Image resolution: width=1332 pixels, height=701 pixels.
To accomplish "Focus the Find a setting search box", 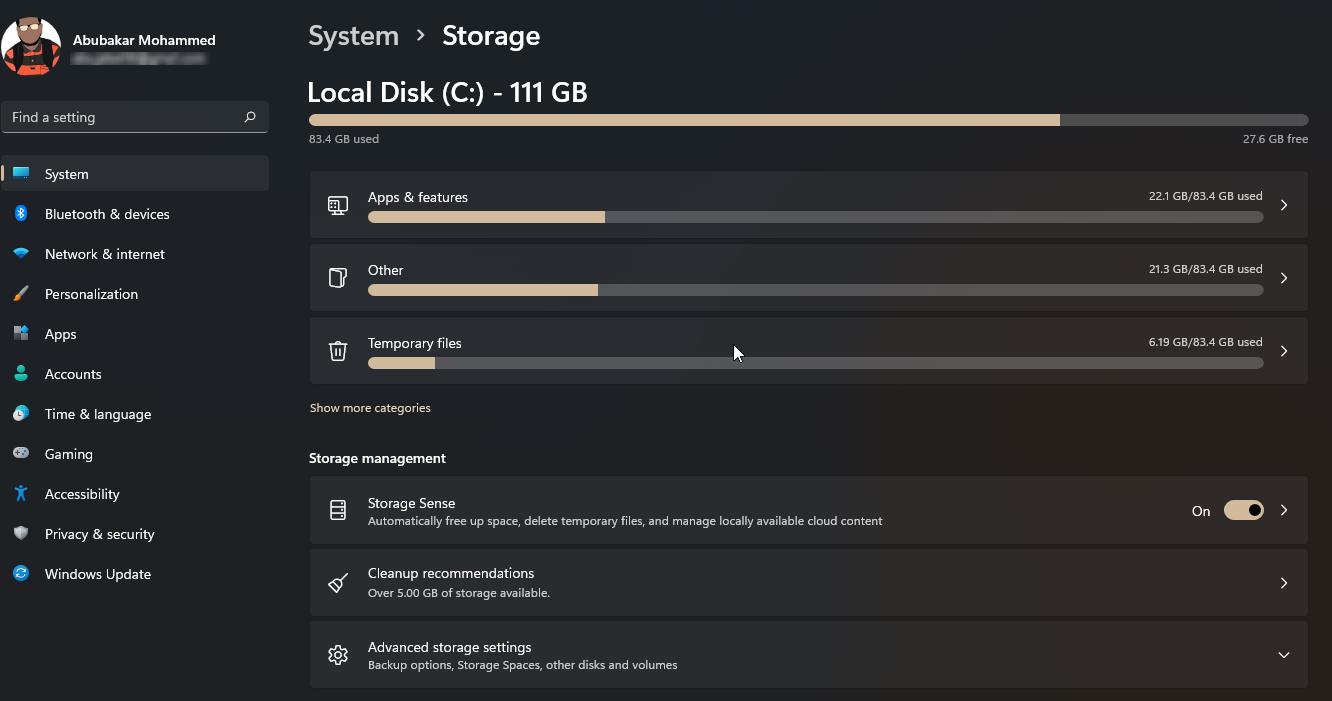I will 135,117.
